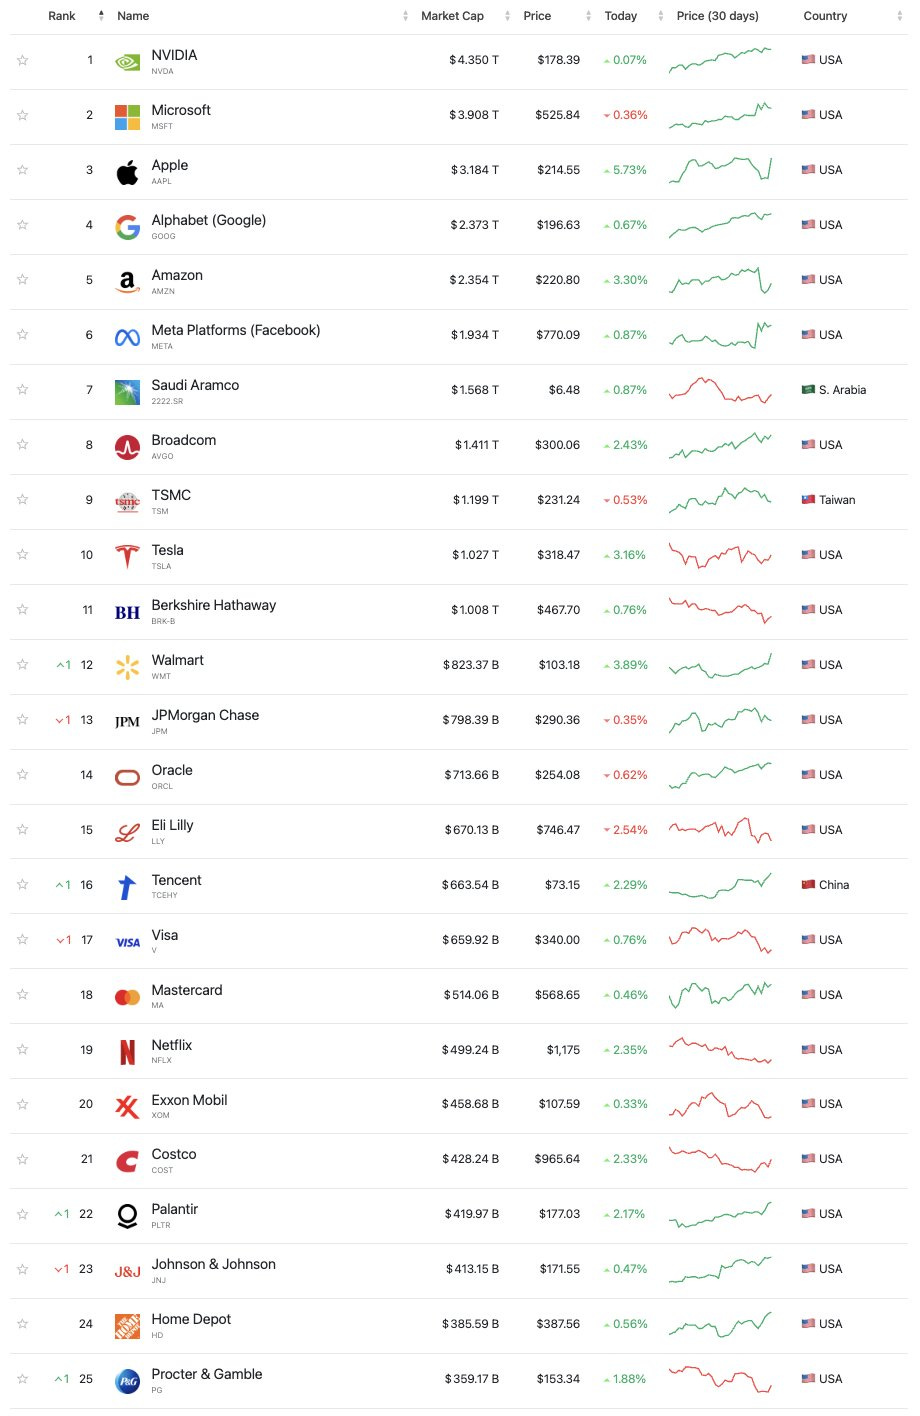Click the Walmart spark logo
The image size is (920, 1416).
(x=126, y=665)
